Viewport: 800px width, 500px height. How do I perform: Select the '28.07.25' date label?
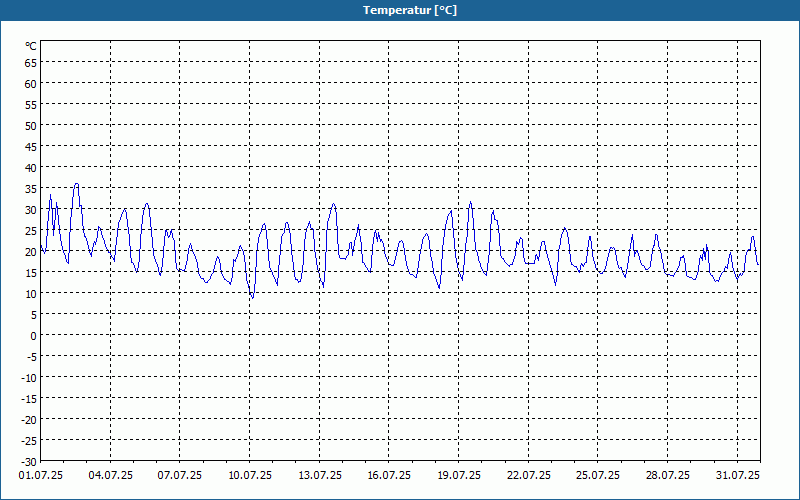point(667,475)
